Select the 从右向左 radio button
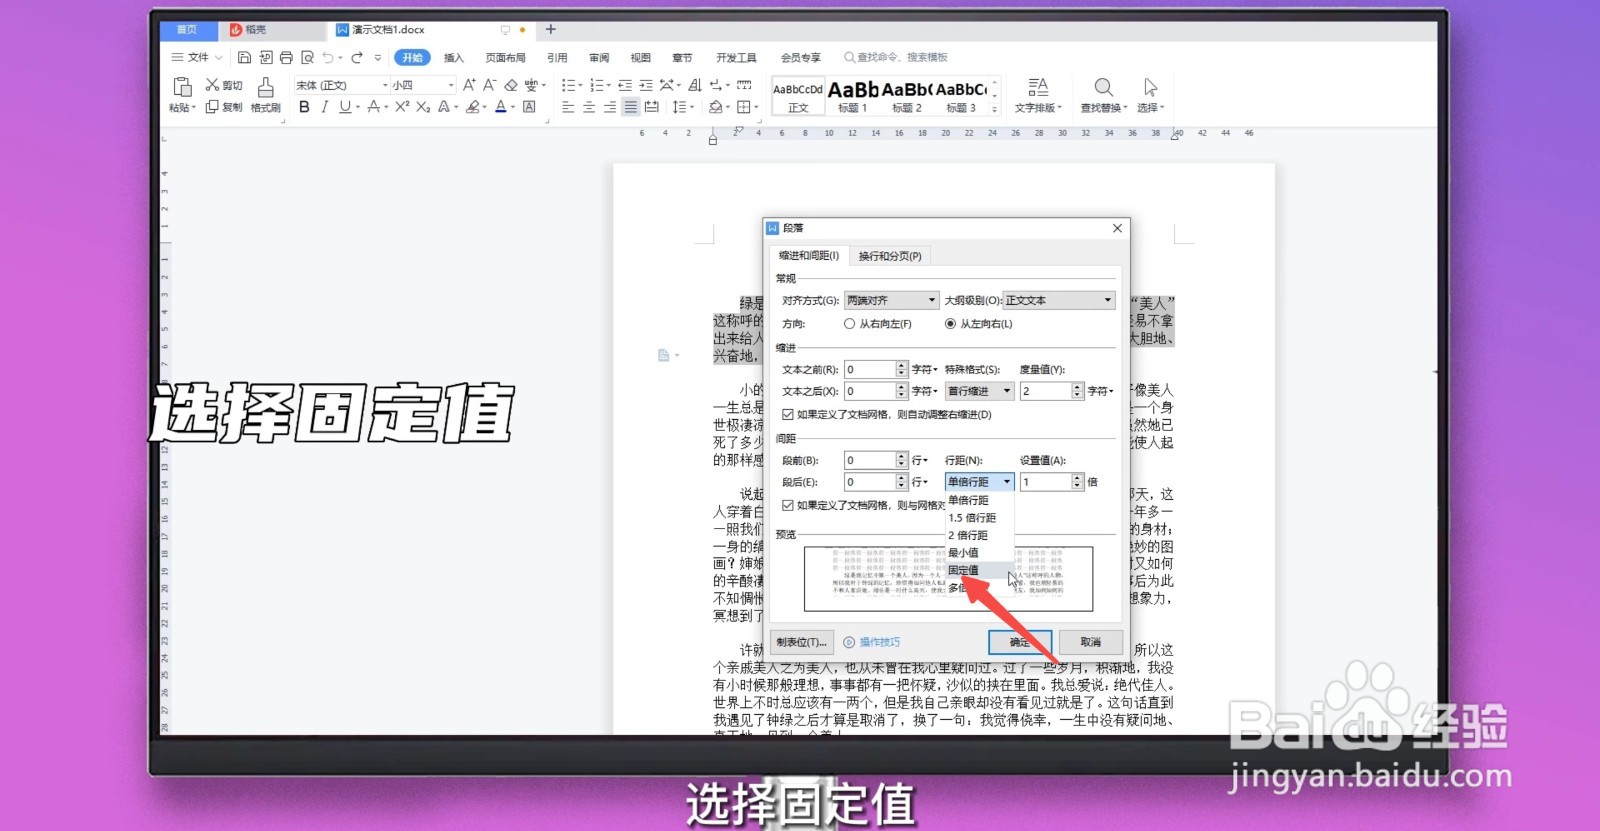The height and width of the screenshot is (831, 1600). (849, 324)
